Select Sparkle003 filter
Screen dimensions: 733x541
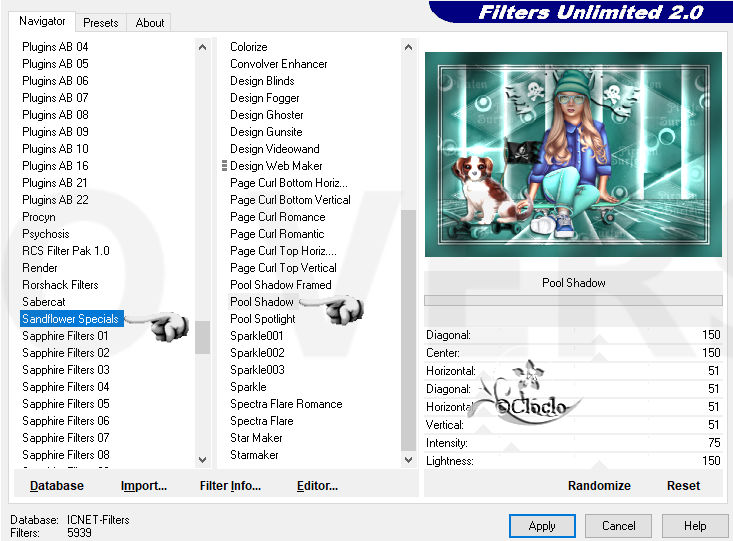click(x=257, y=370)
